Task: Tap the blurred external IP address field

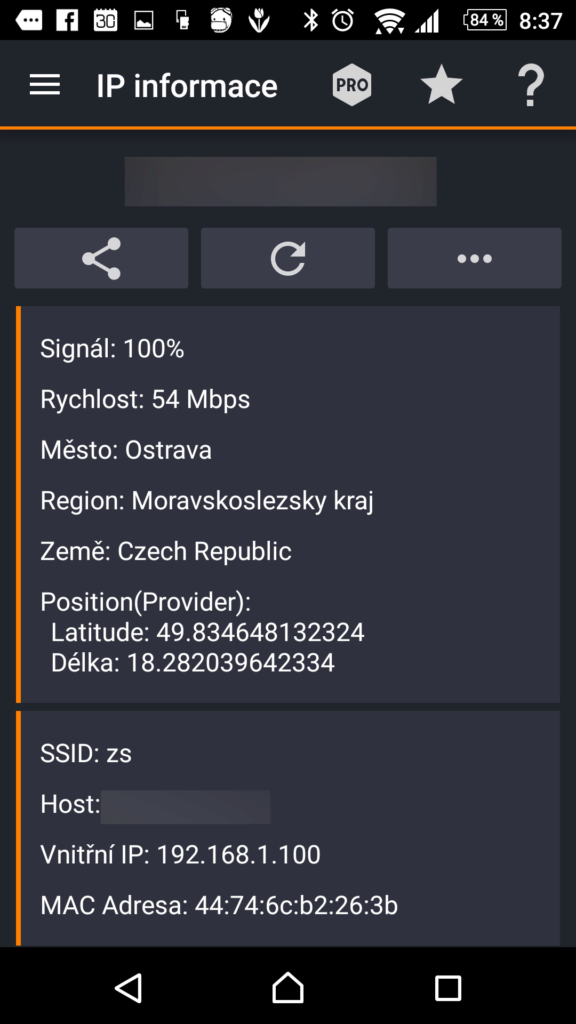Action: tap(281, 181)
